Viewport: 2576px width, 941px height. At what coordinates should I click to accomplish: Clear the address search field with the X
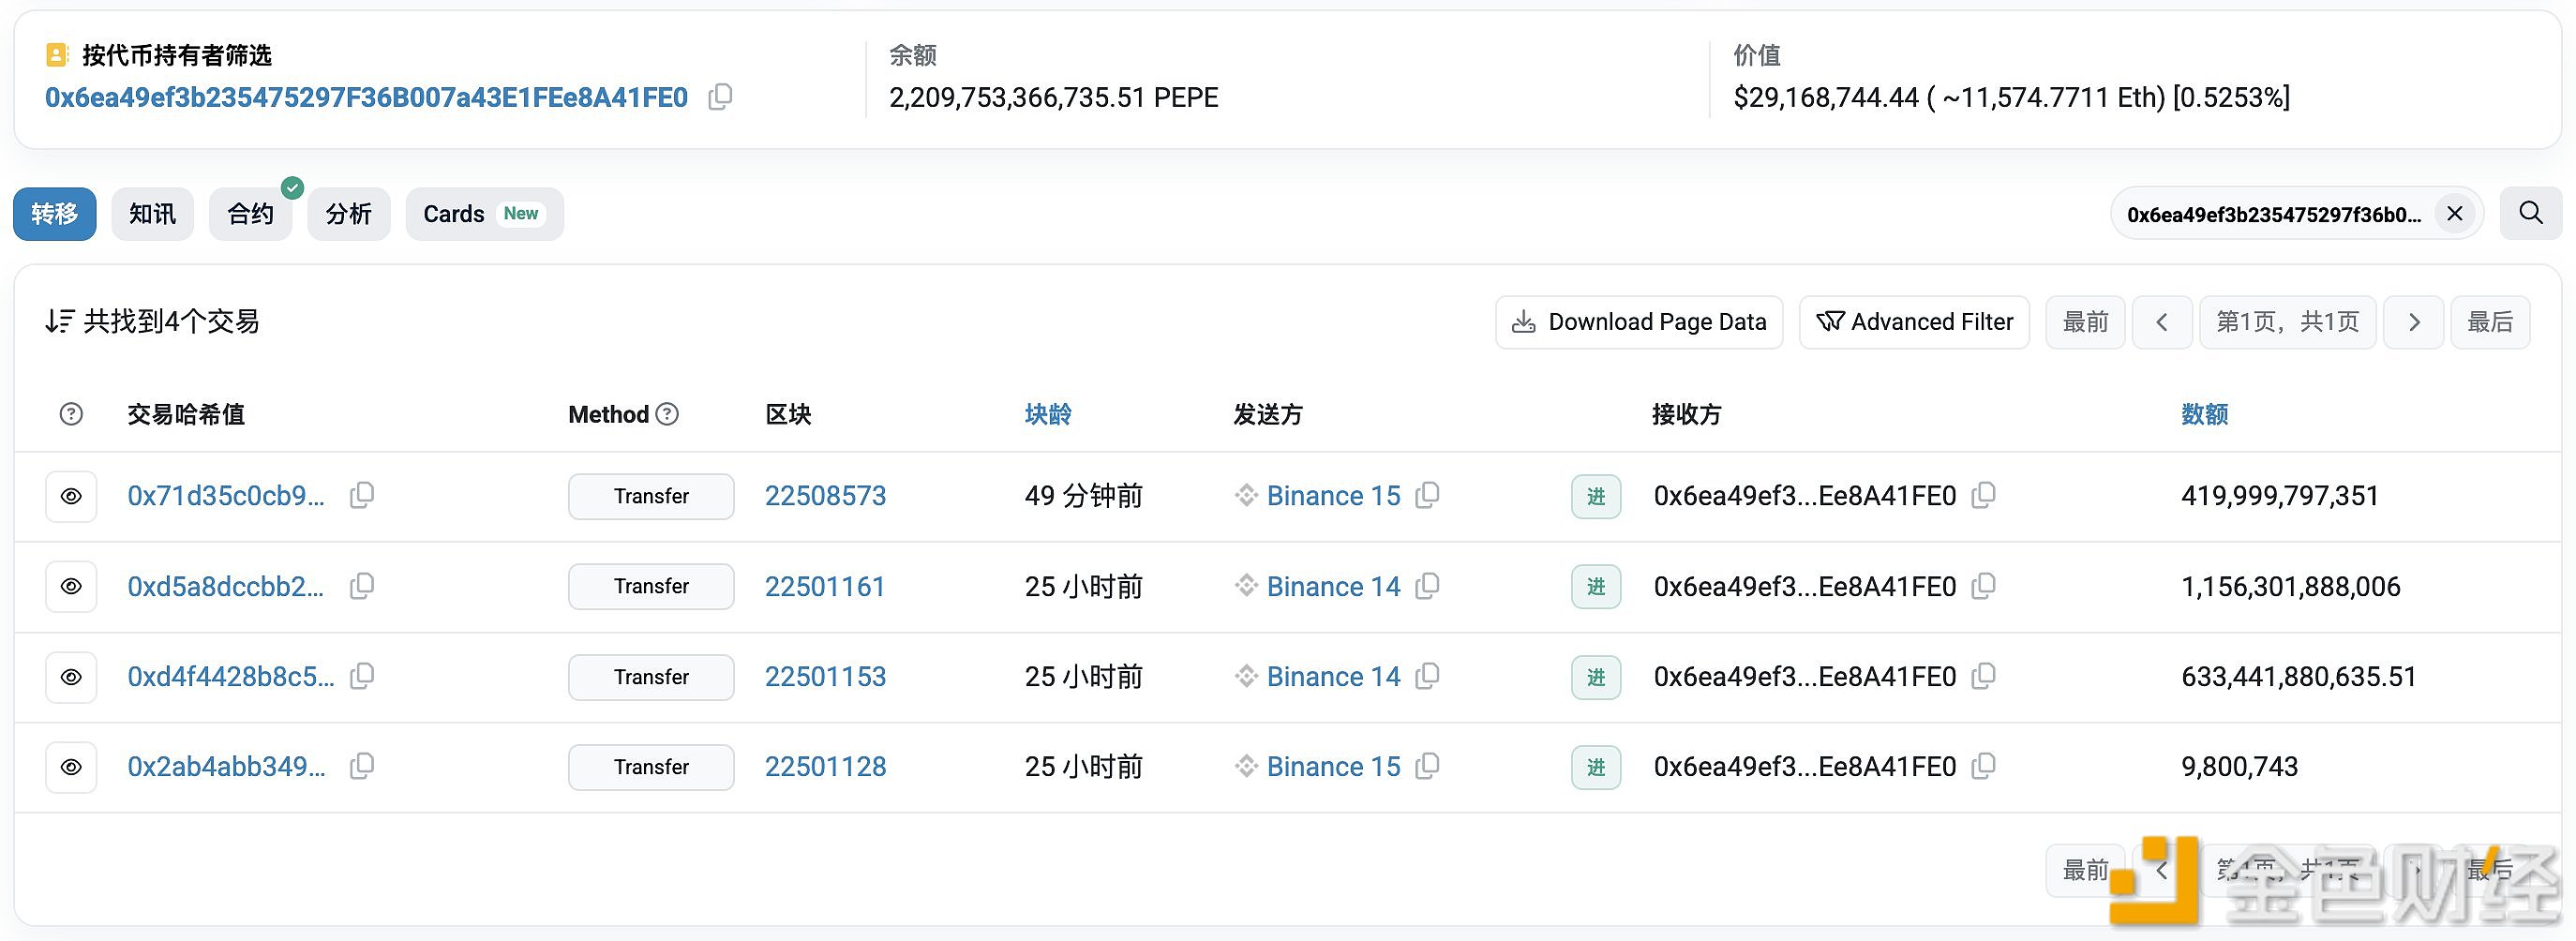2454,212
